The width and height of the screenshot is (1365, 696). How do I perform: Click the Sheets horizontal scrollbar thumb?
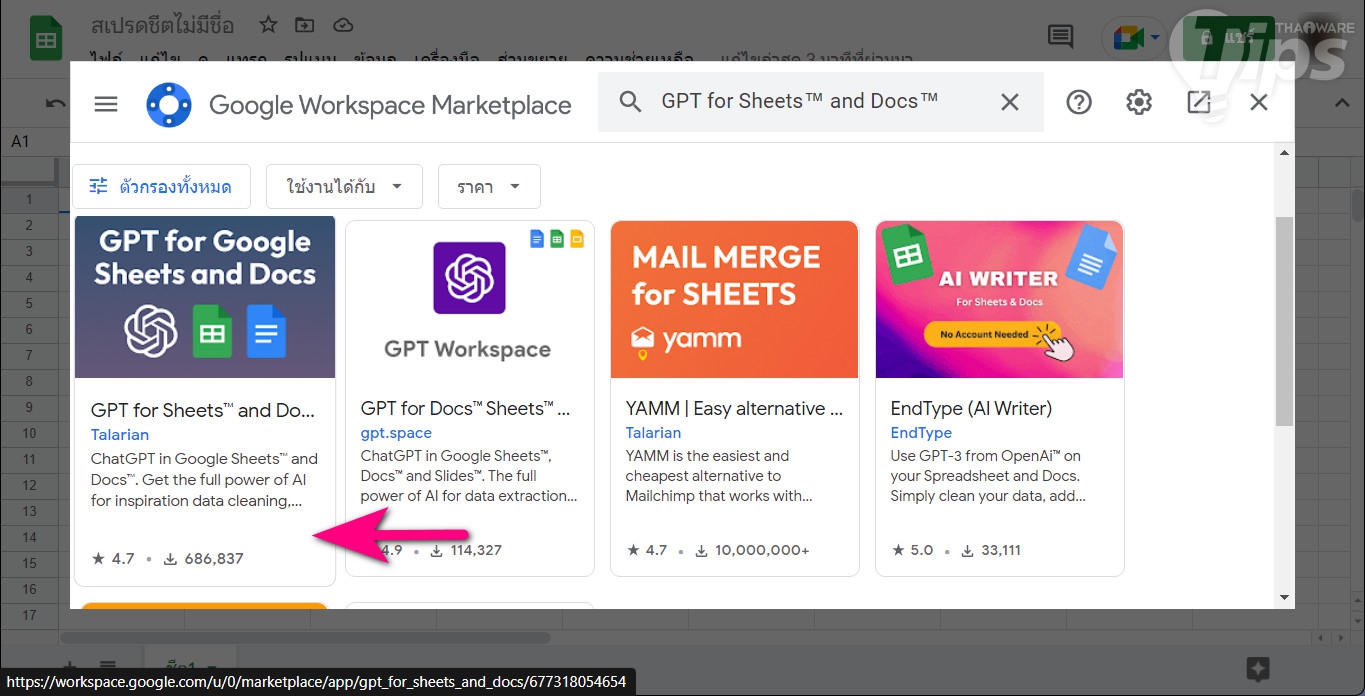(305, 637)
